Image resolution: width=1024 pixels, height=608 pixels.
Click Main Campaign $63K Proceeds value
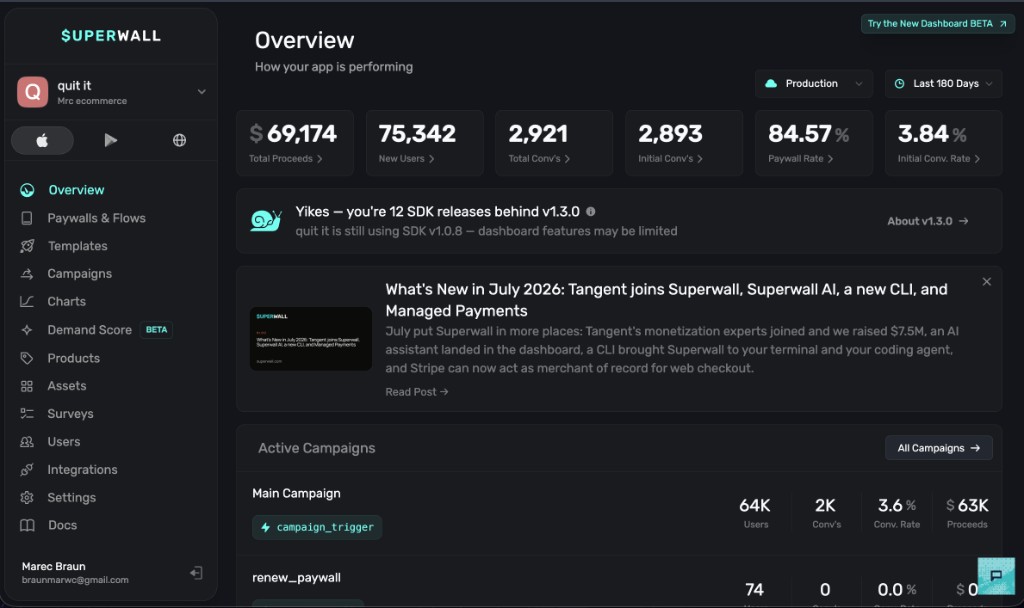coord(967,505)
